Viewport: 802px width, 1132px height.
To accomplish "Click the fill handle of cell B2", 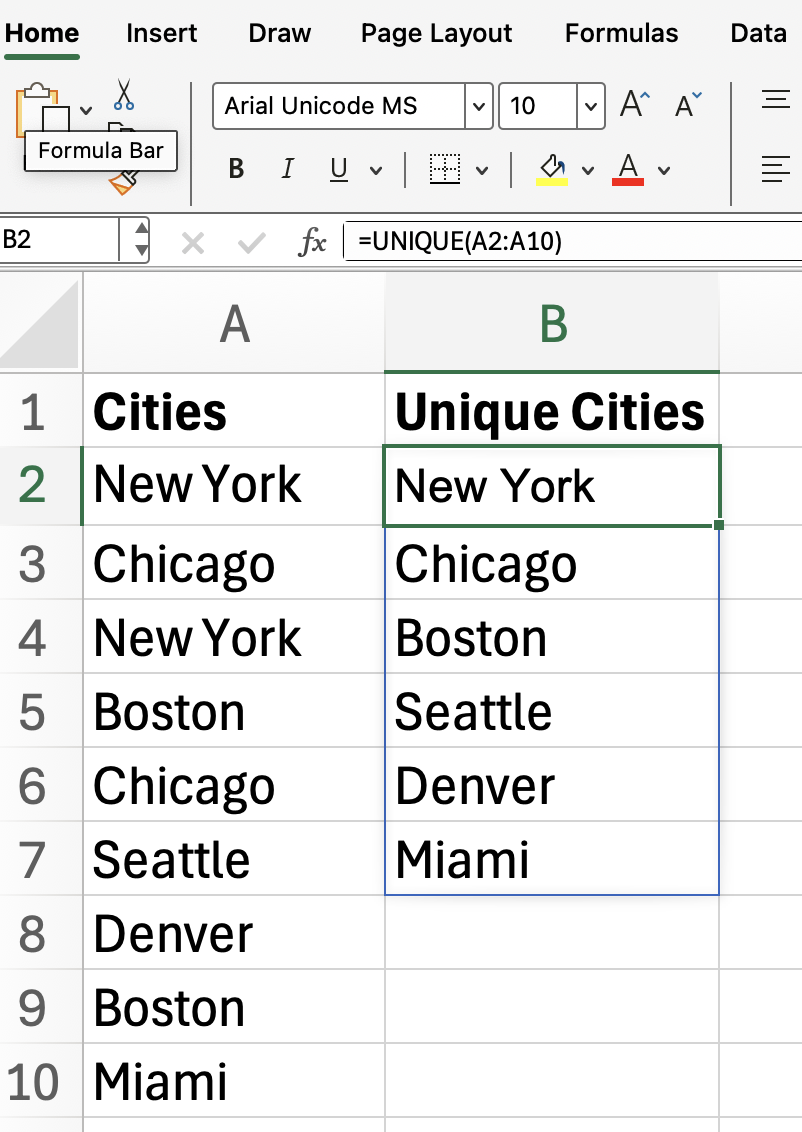I will tap(718, 525).
